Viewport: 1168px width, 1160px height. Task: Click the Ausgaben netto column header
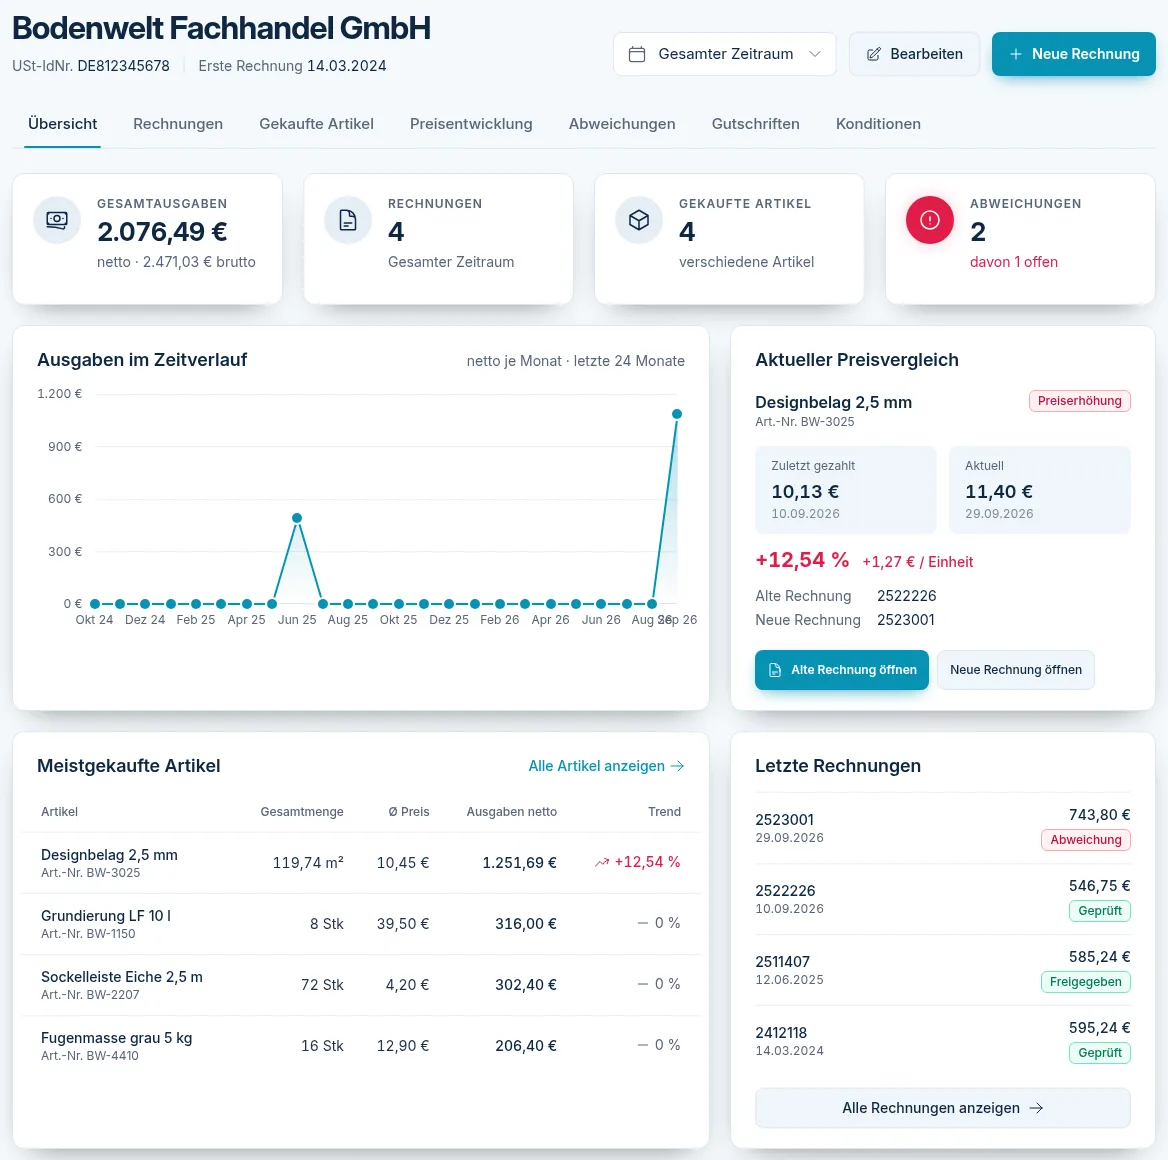[x=512, y=811]
